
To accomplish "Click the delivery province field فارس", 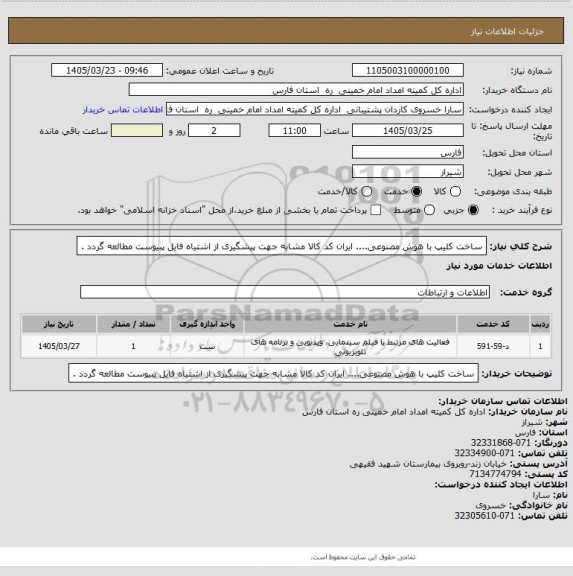I will [x=408, y=152].
